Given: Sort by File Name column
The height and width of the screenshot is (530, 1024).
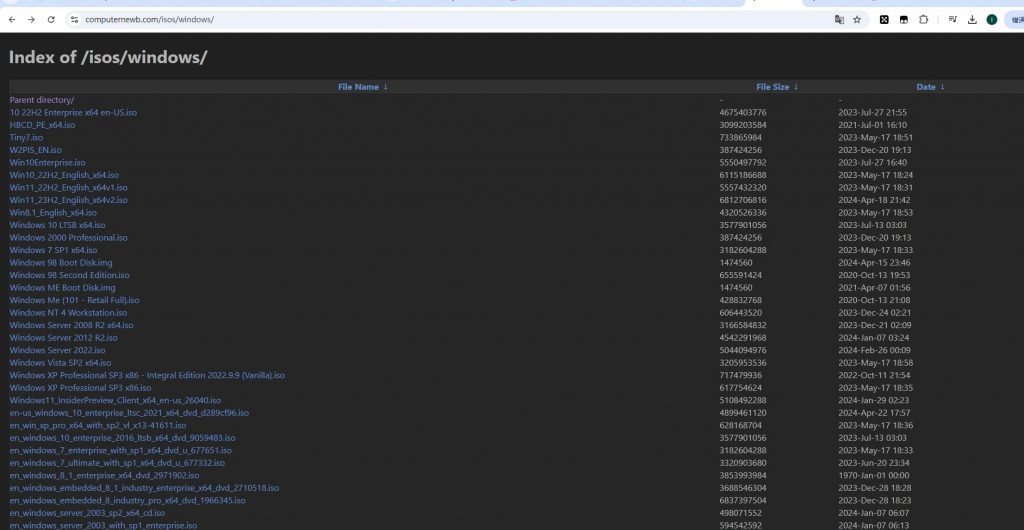Looking at the screenshot, I should [362, 87].
